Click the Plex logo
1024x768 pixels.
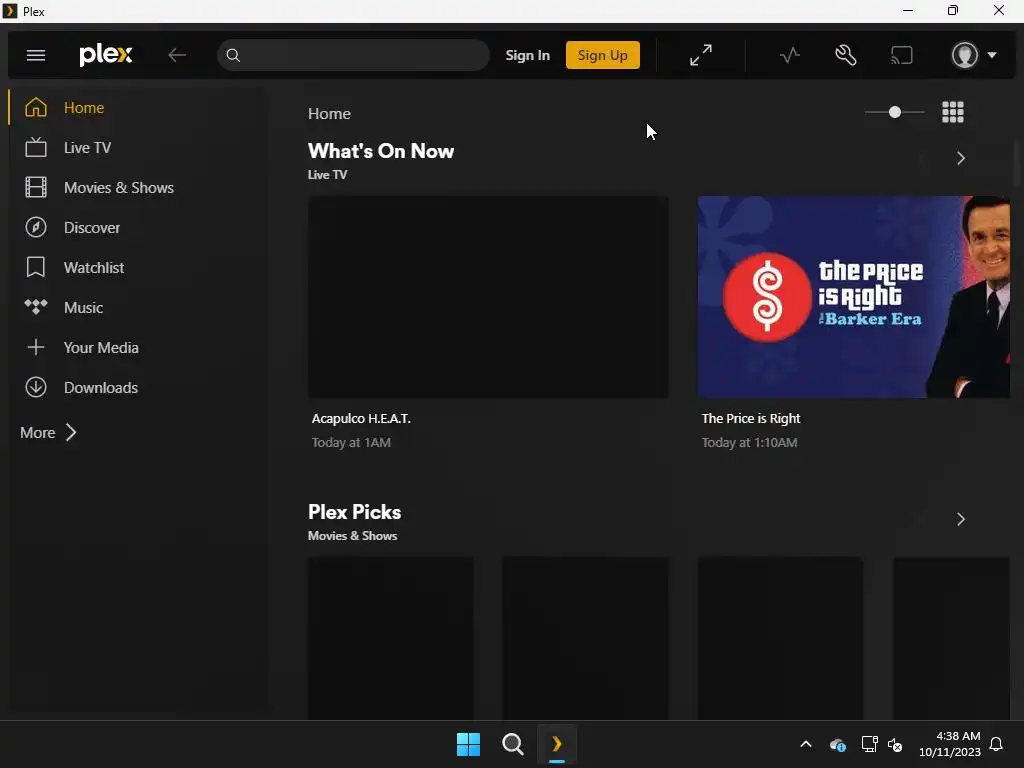106,55
